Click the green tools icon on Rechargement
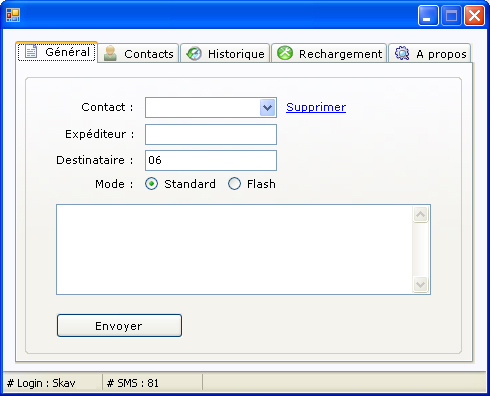This screenshot has width=490, height=396. (x=285, y=53)
